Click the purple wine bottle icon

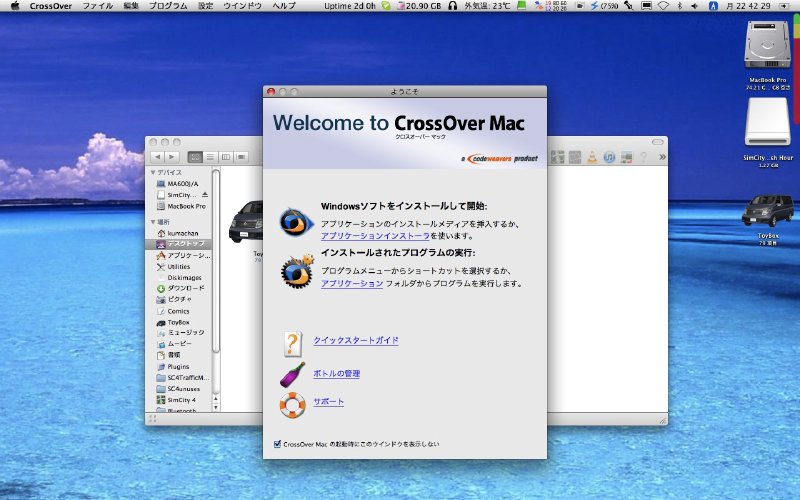292,374
